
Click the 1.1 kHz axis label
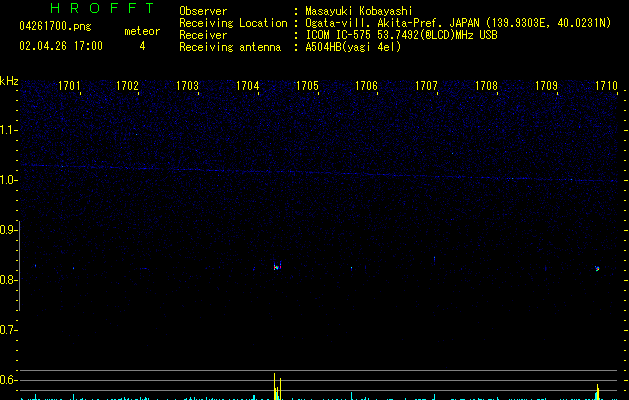click(8, 130)
